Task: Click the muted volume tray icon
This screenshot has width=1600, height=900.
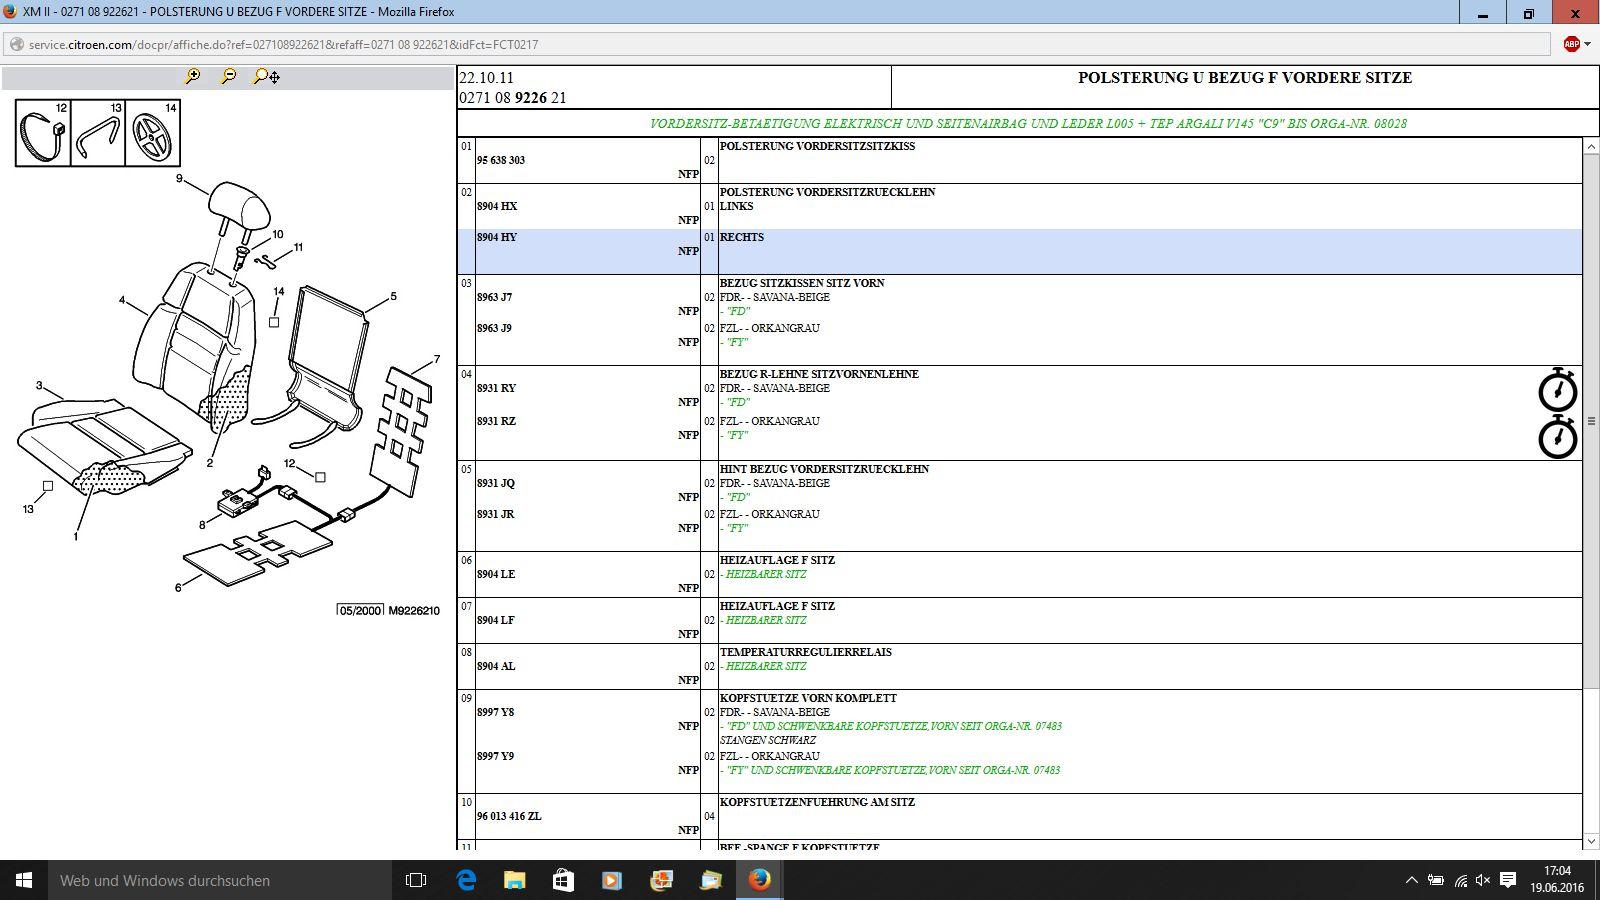Action: (1483, 880)
